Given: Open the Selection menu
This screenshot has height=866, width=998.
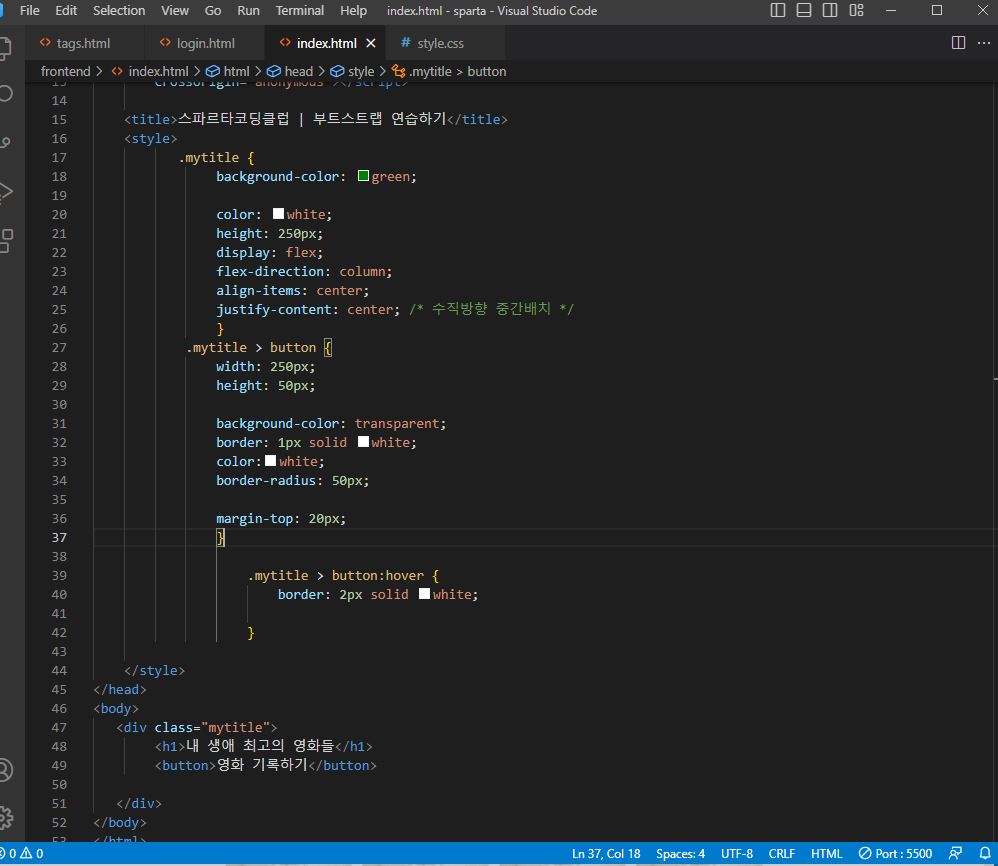Looking at the screenshot, I should [118, 10].
